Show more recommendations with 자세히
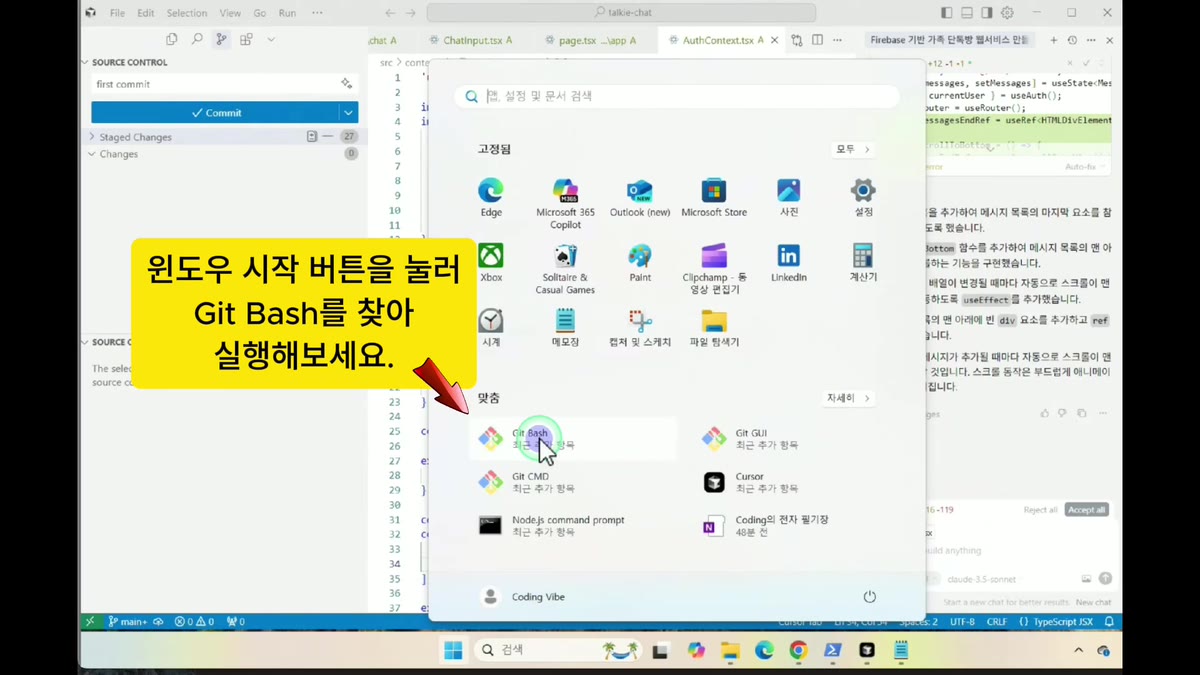The width and height of the screenshot is (1200, 675). tap(848, 398)
